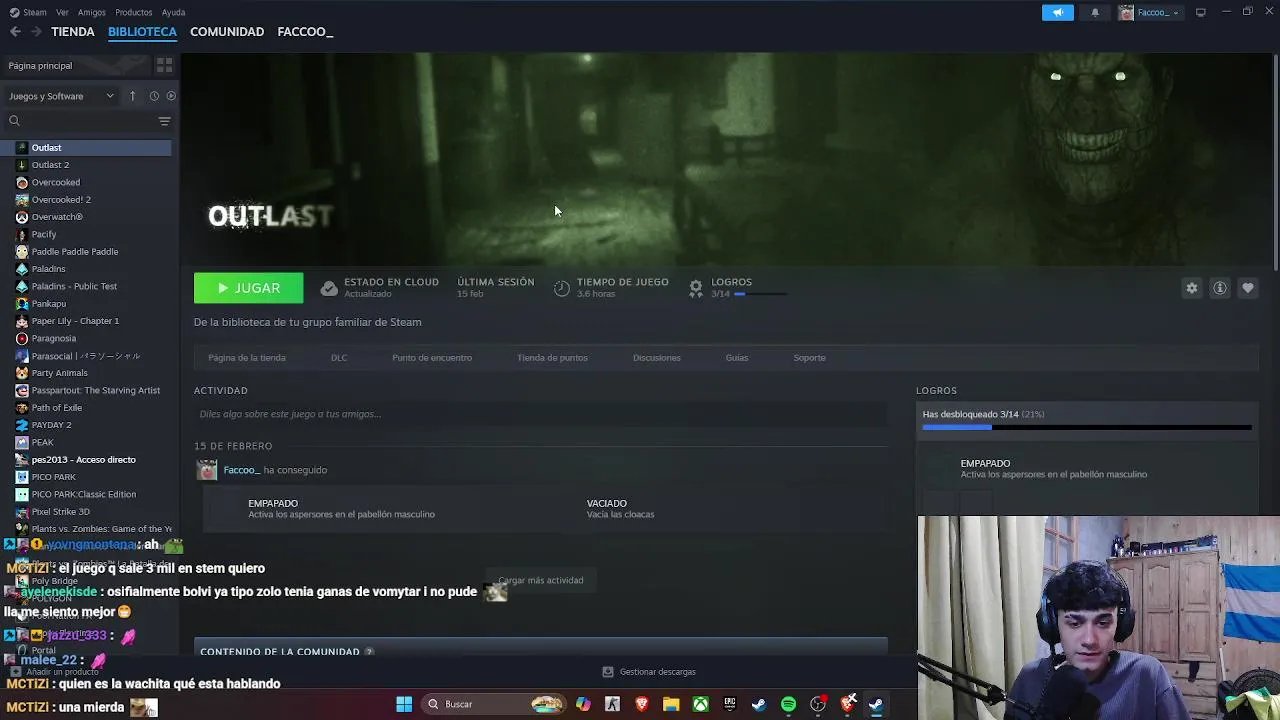The height and width of the screenshot is (720, 1280).
Task: Select Pacify in library list
Action: click(x=44, y=234)
